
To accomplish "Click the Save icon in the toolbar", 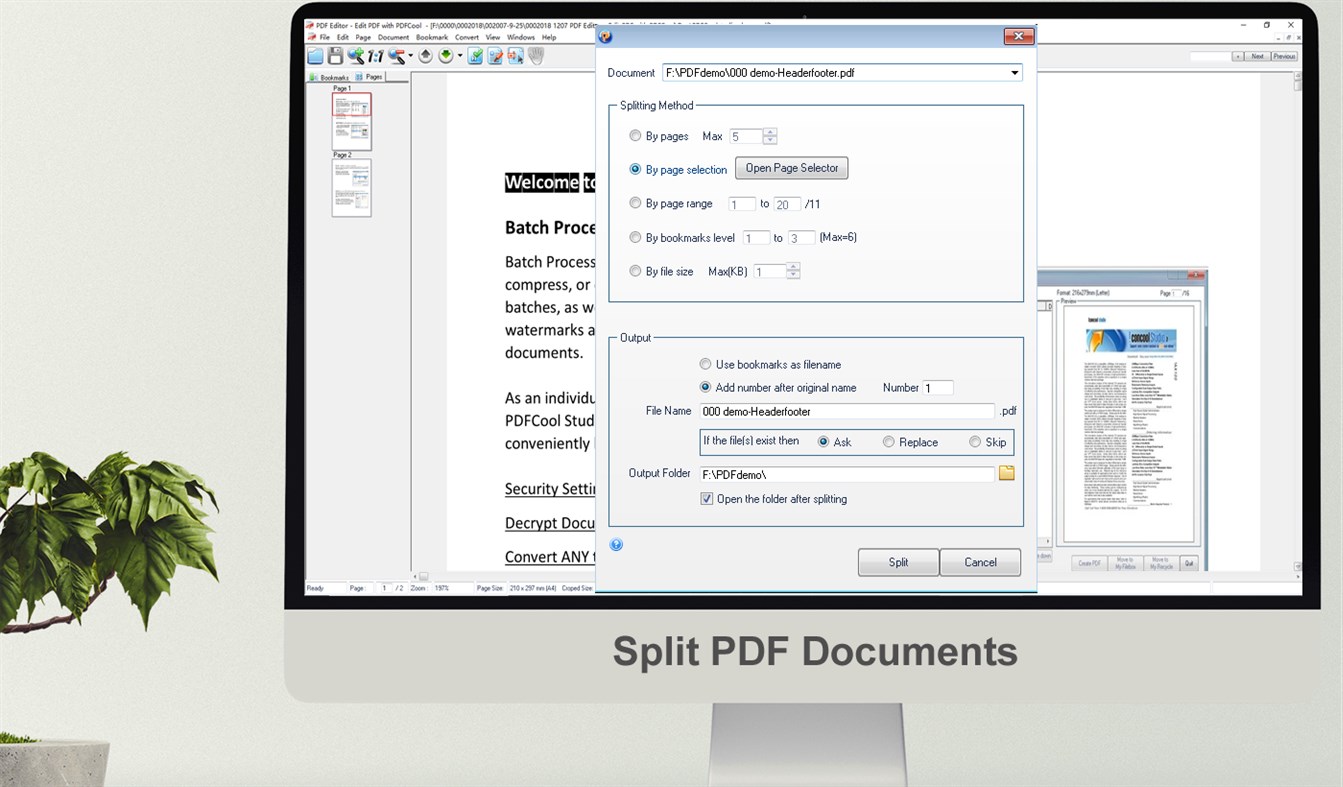I will 335,56.
